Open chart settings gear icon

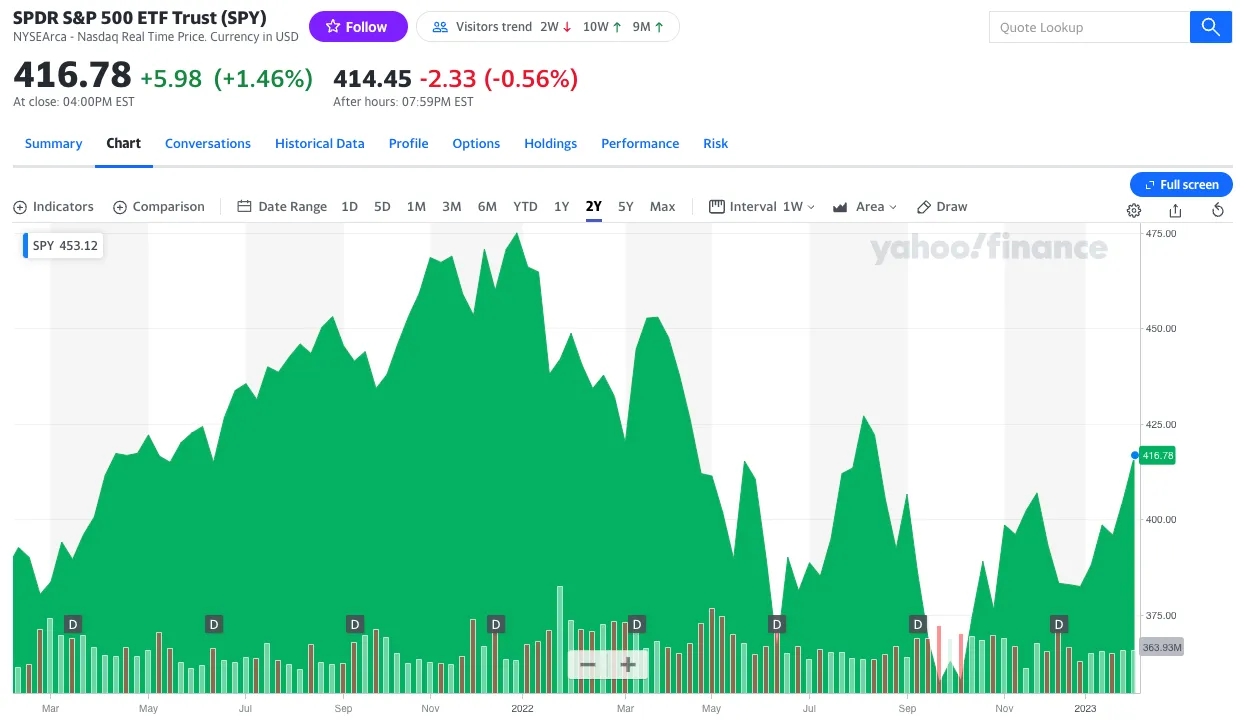(1134, 210)
